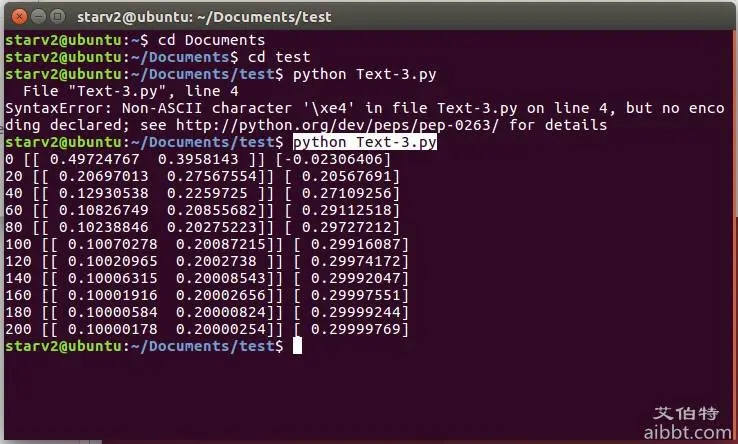This screenshot has height=444, width=738.
Task: Click the highlighted 'python Text-3.py' command
Action: pos(365,142)
